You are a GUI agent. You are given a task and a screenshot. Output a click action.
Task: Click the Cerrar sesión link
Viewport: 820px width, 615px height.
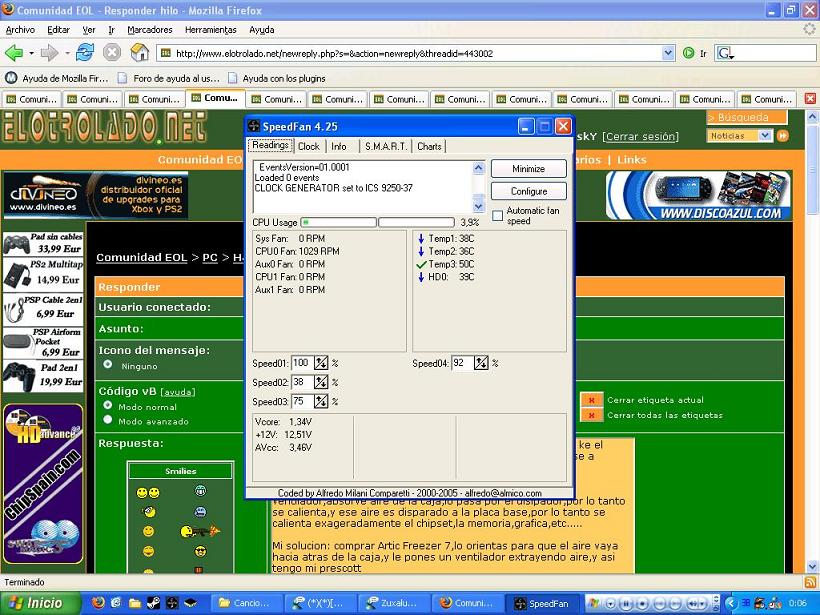tap(641, 137)
